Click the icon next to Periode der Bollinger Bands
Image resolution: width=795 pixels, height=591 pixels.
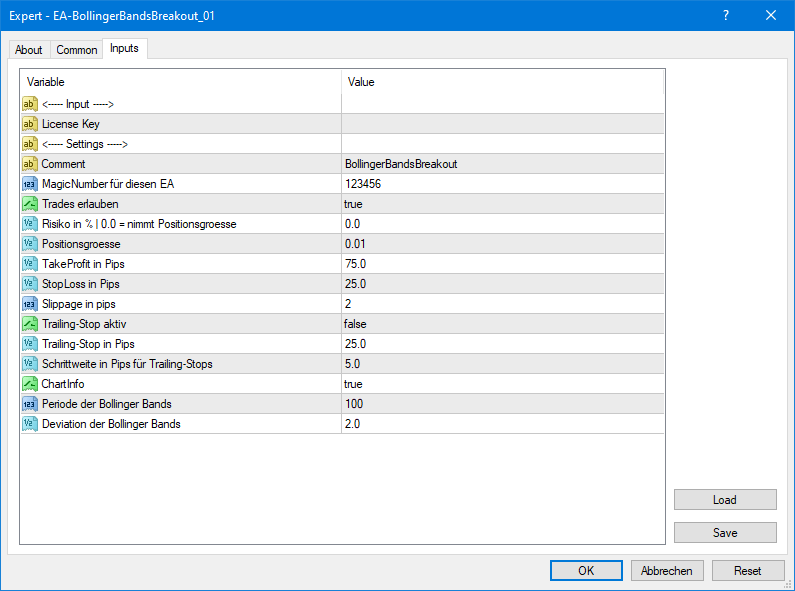tap(30, 404)
